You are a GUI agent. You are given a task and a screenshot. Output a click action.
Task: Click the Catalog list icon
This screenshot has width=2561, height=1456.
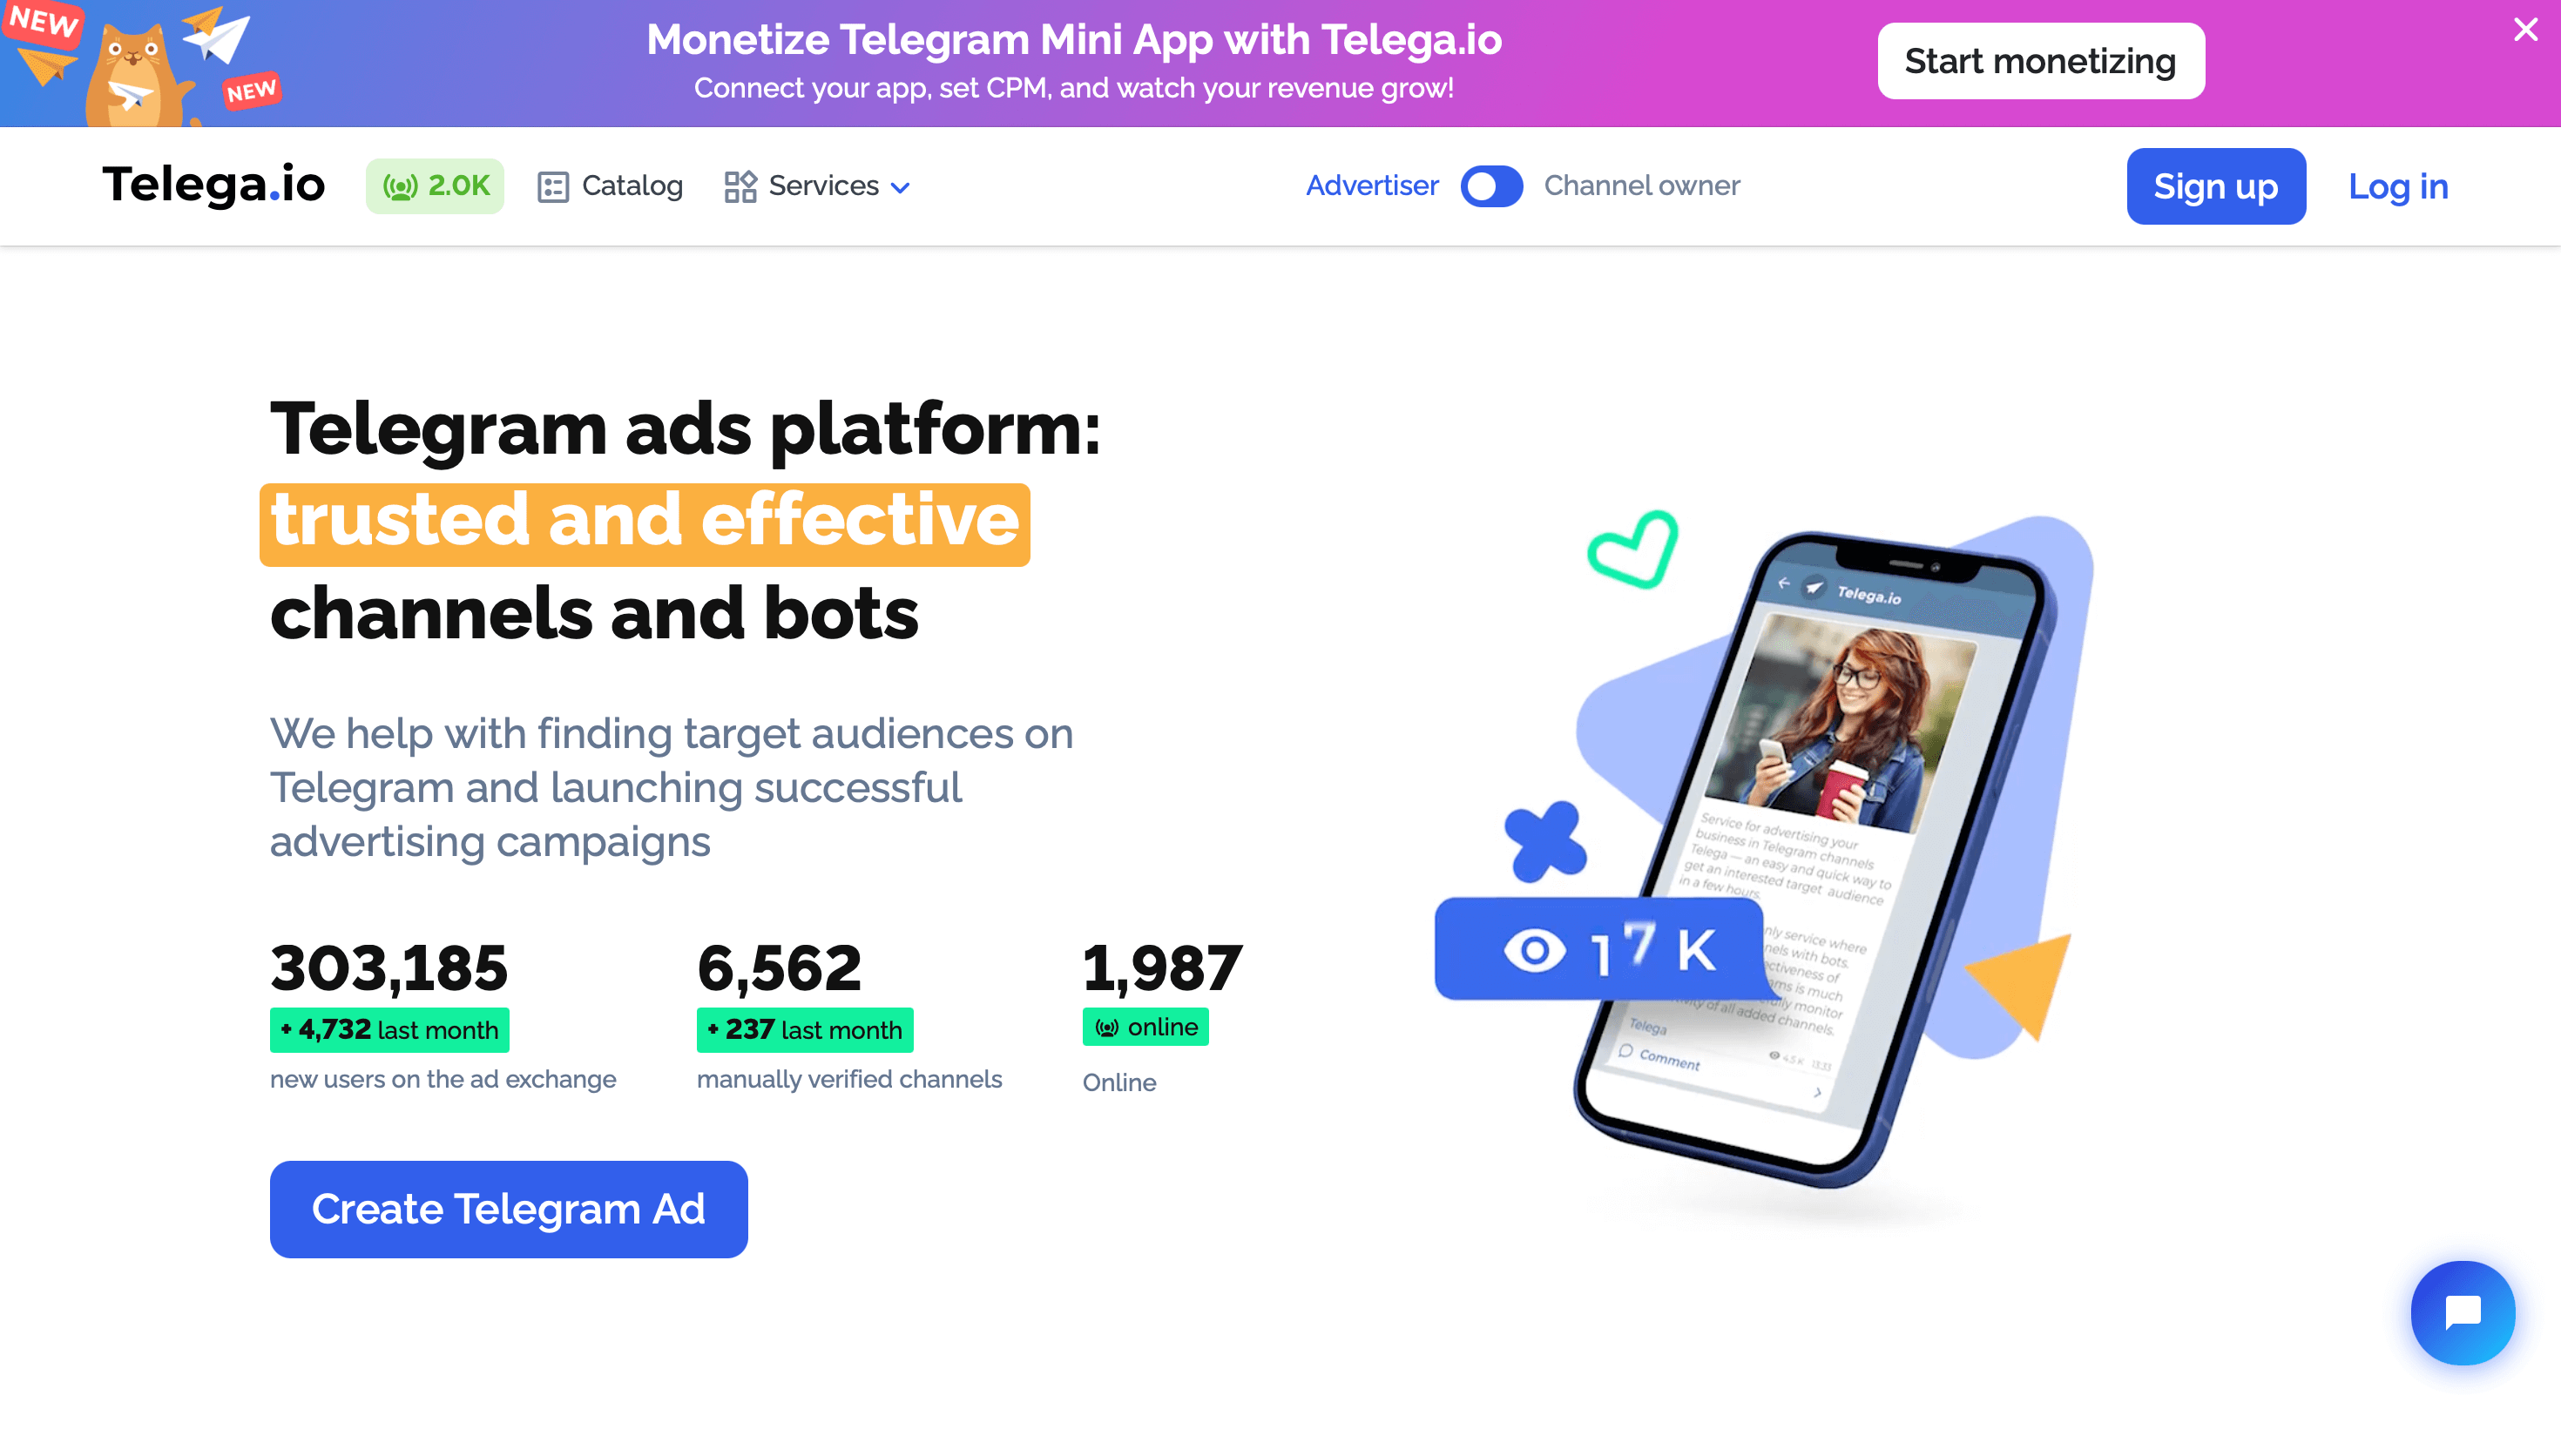tap(552, 187)
